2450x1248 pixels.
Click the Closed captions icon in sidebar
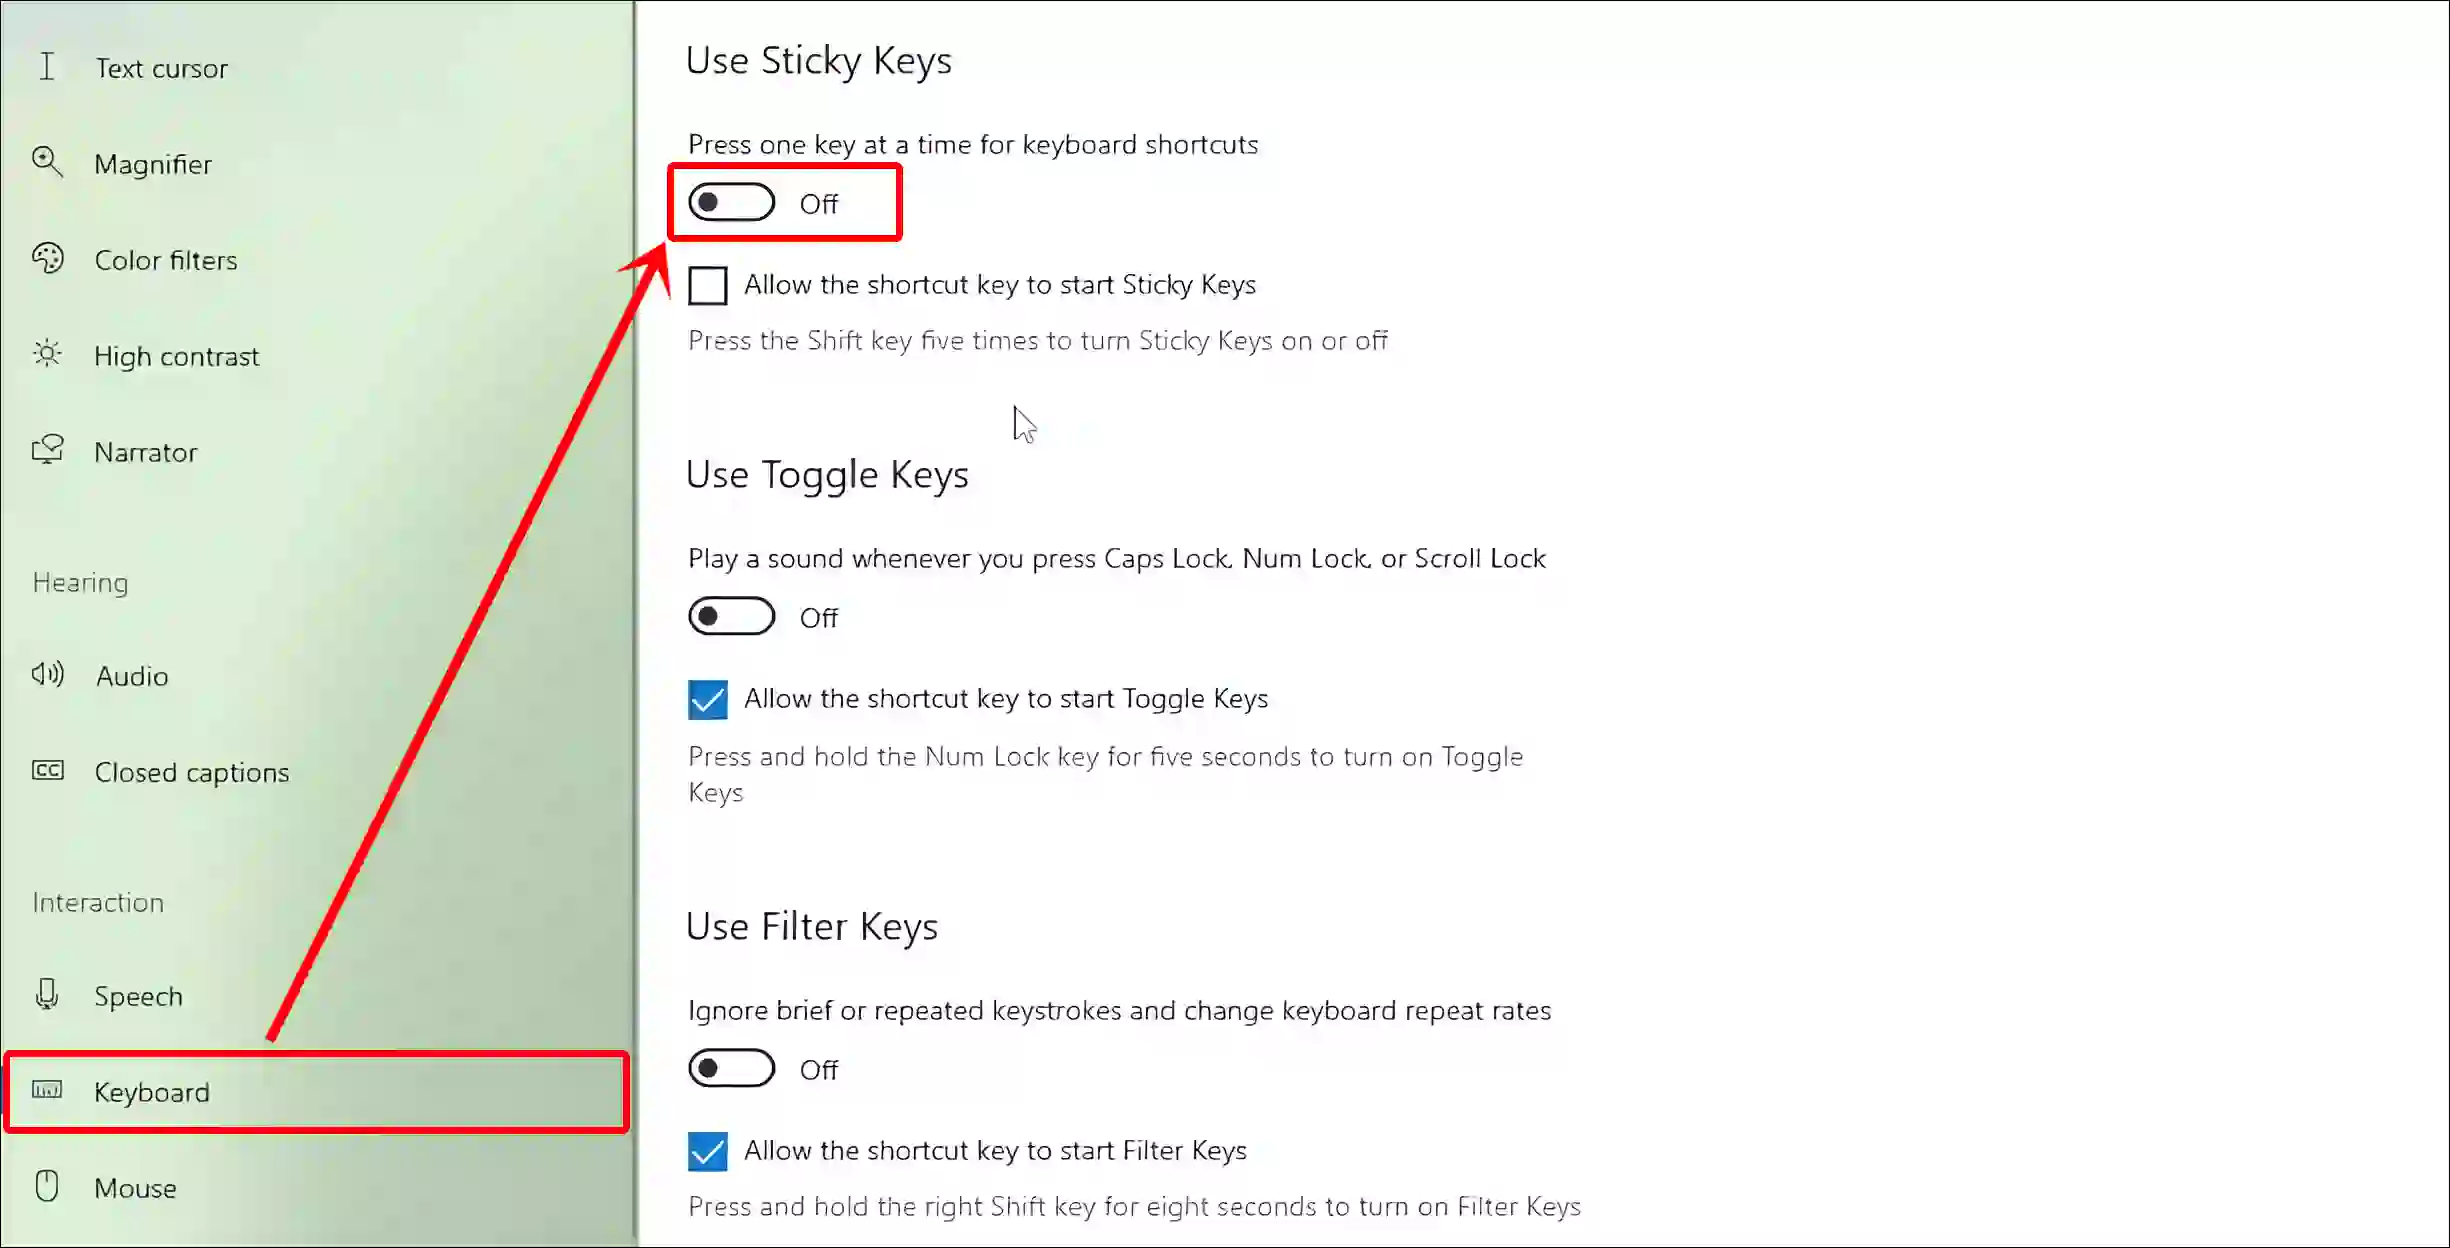tap(48, 770)
